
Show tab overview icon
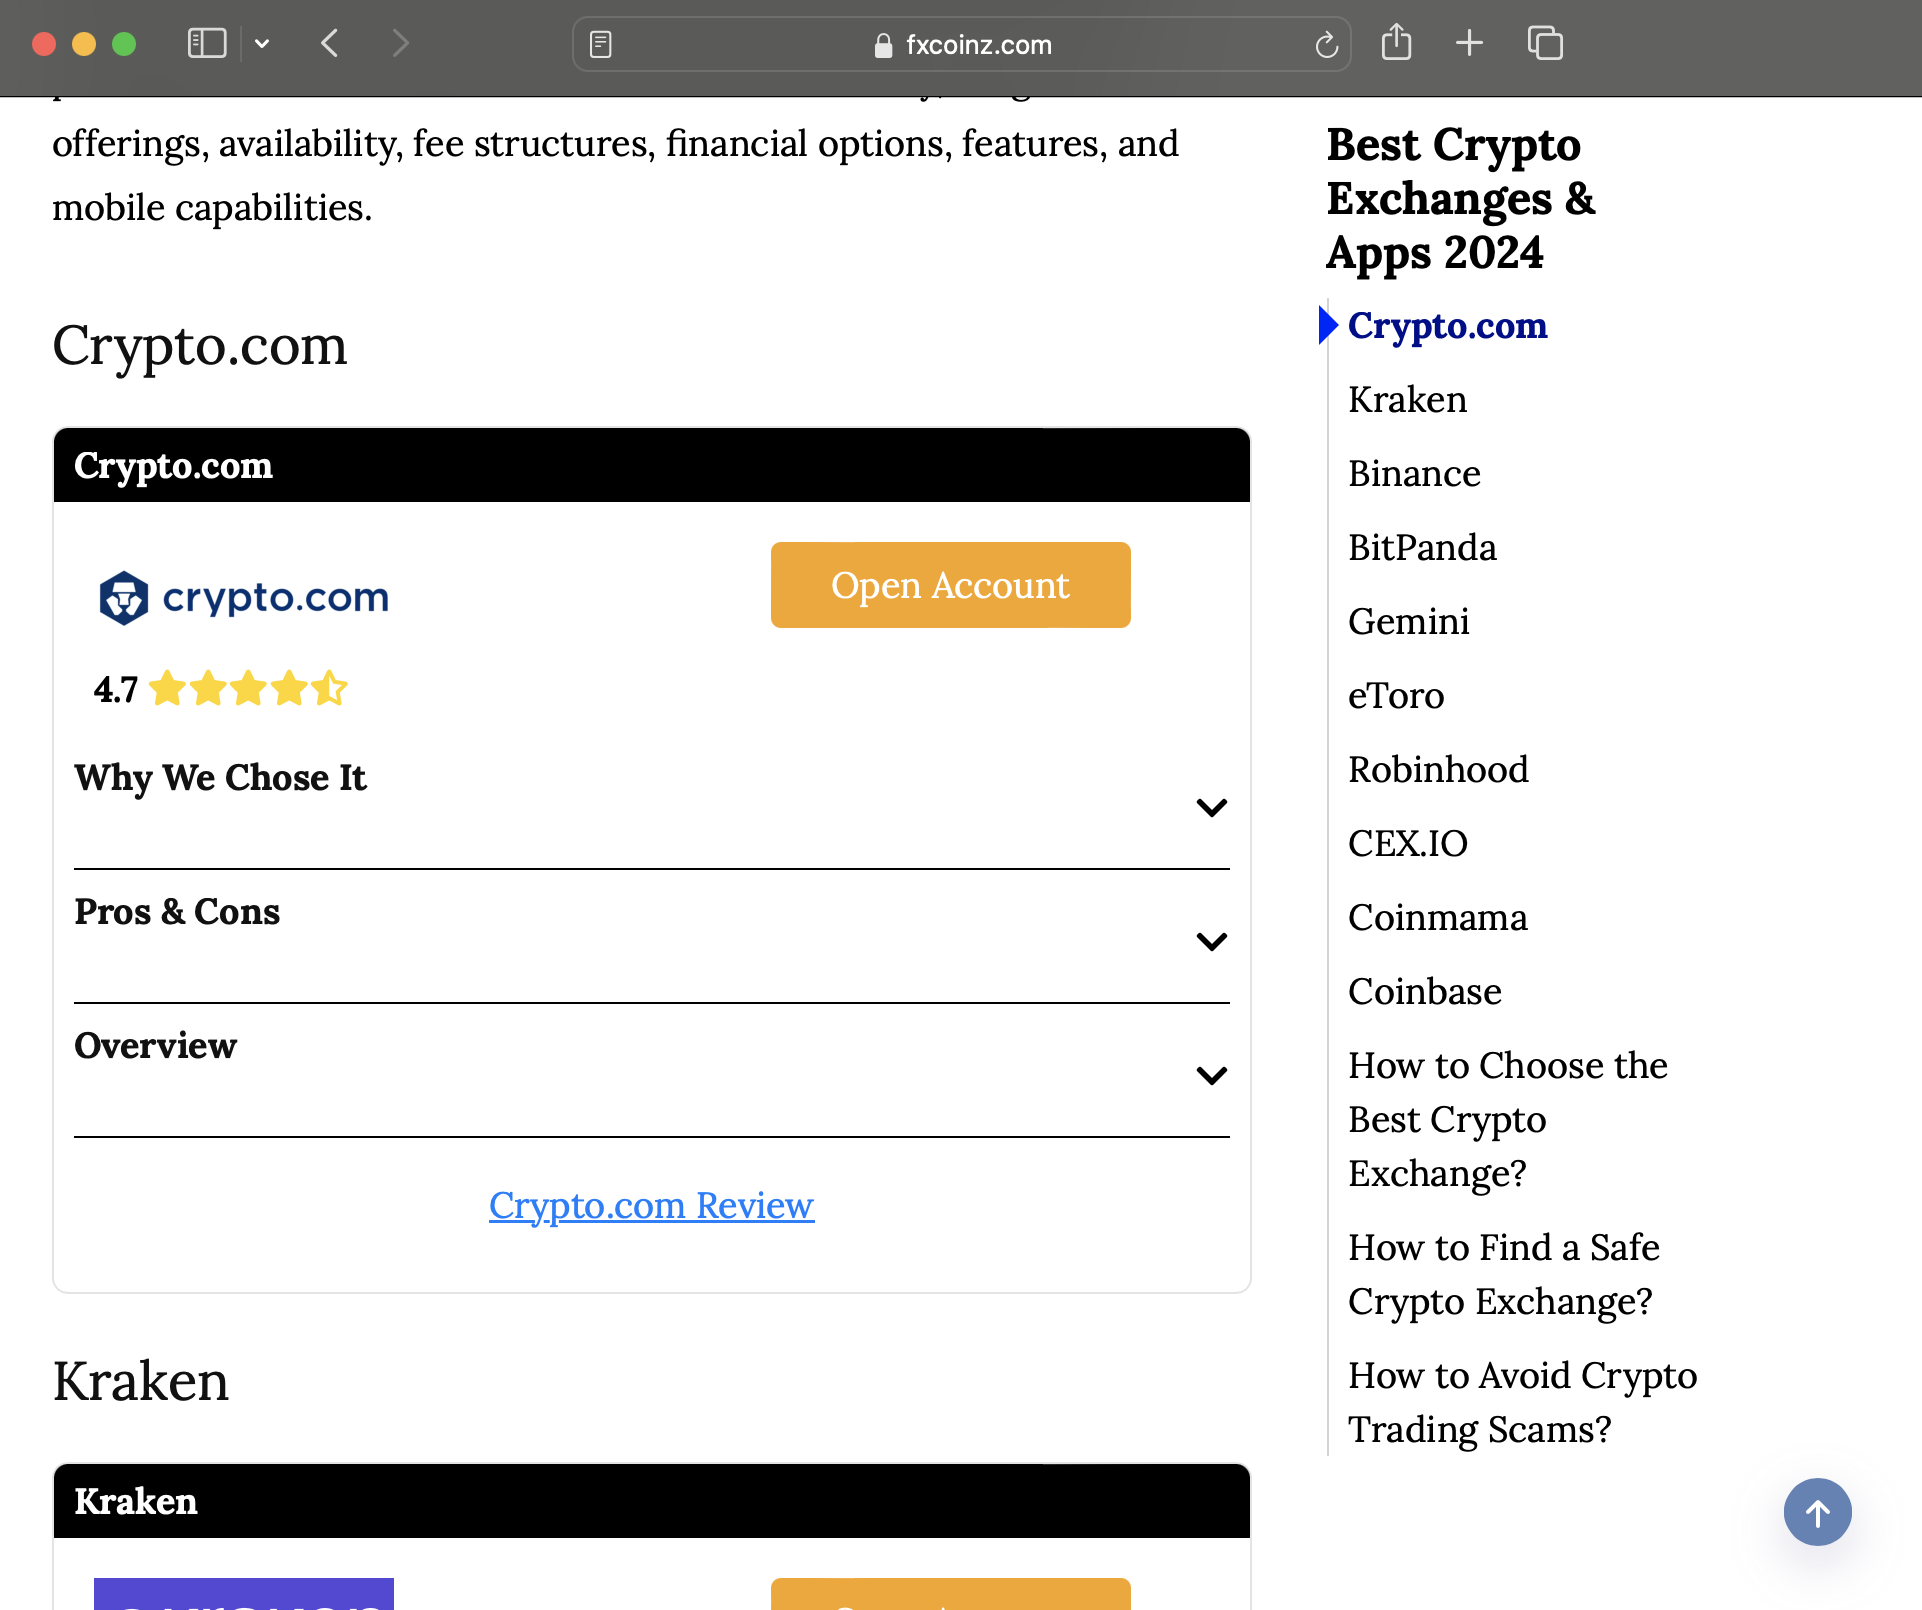[1545, 43]
